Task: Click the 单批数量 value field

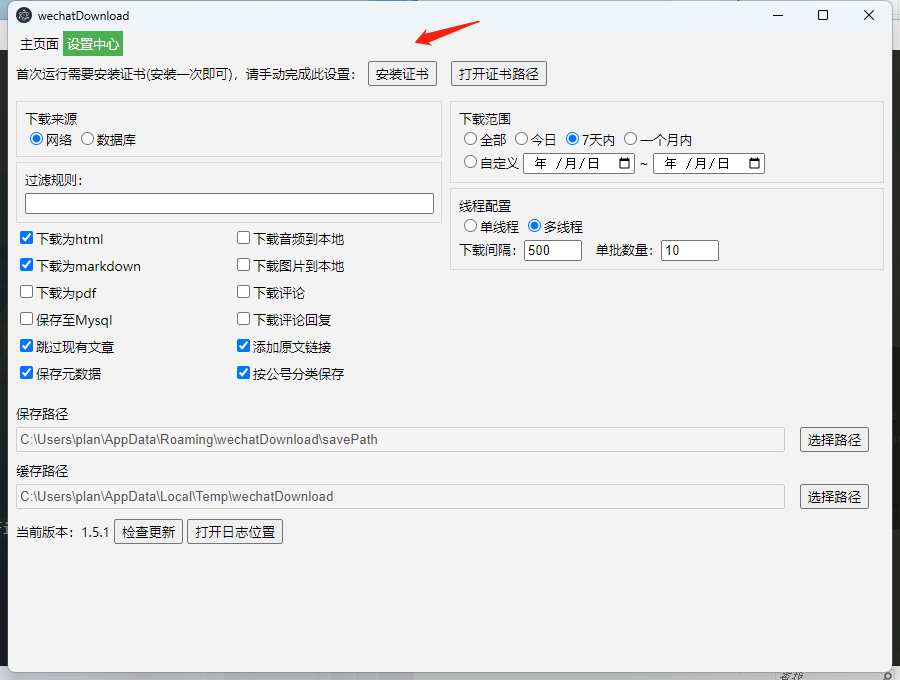Action: click(x=689, y=251)
